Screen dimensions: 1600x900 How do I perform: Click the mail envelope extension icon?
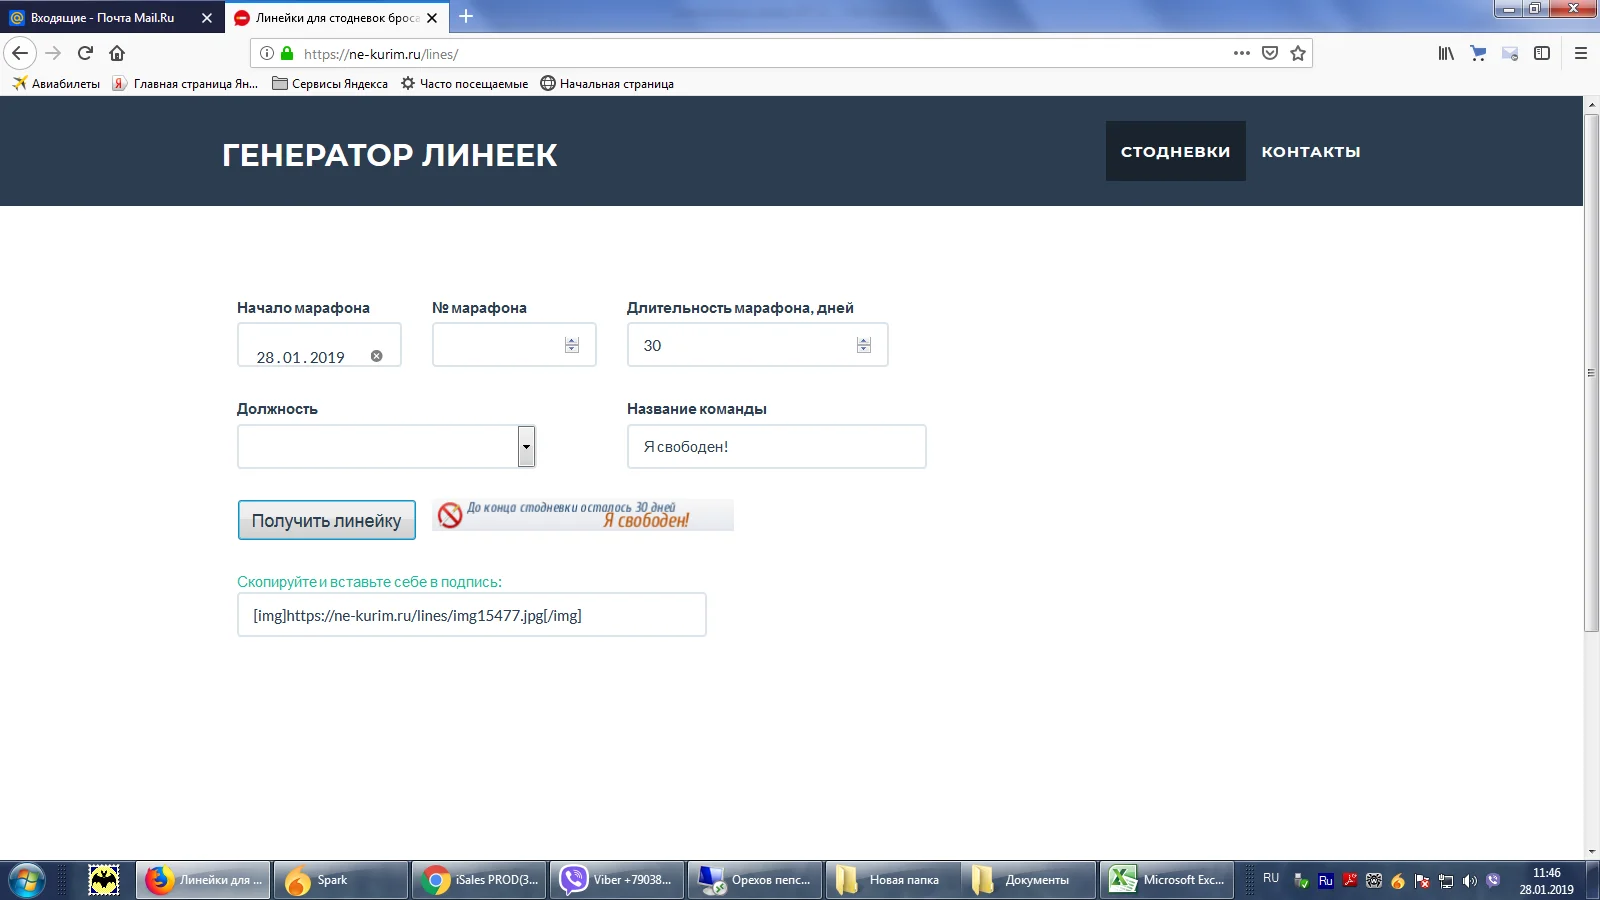click(1510, 53)
